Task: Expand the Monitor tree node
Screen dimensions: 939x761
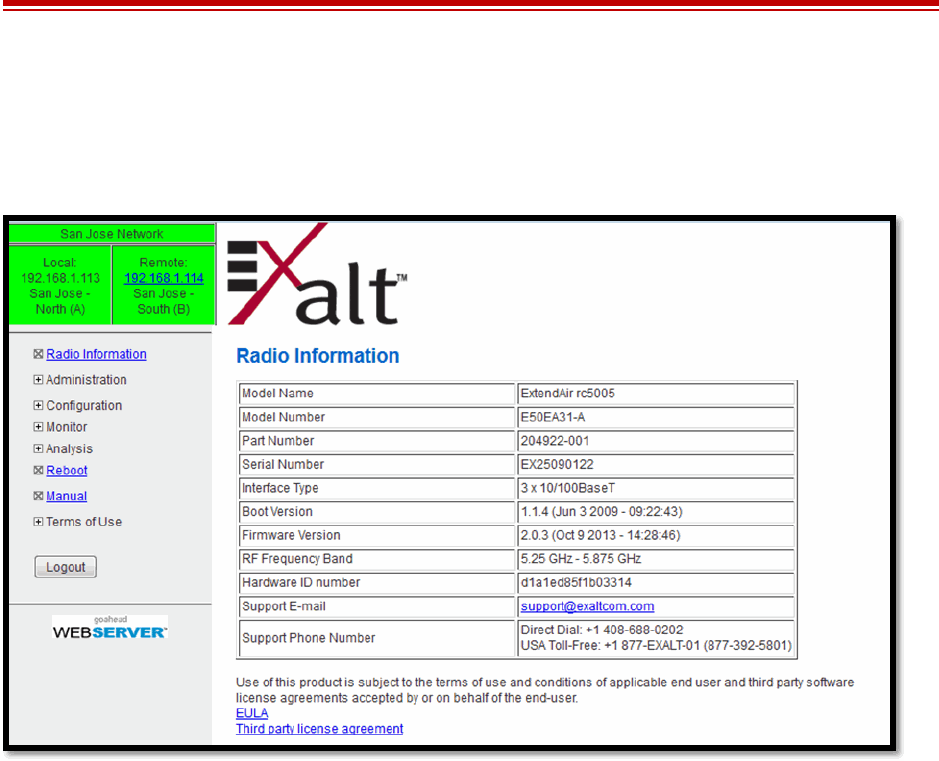Action: point(38,427)
